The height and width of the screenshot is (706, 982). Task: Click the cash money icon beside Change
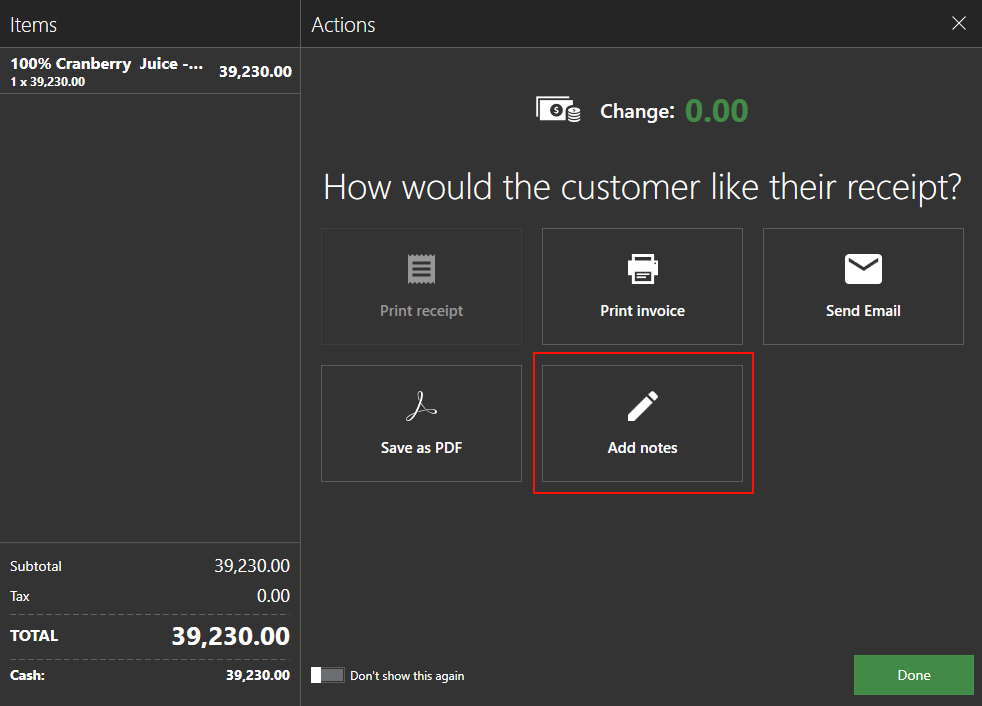[x=557, y=110]
